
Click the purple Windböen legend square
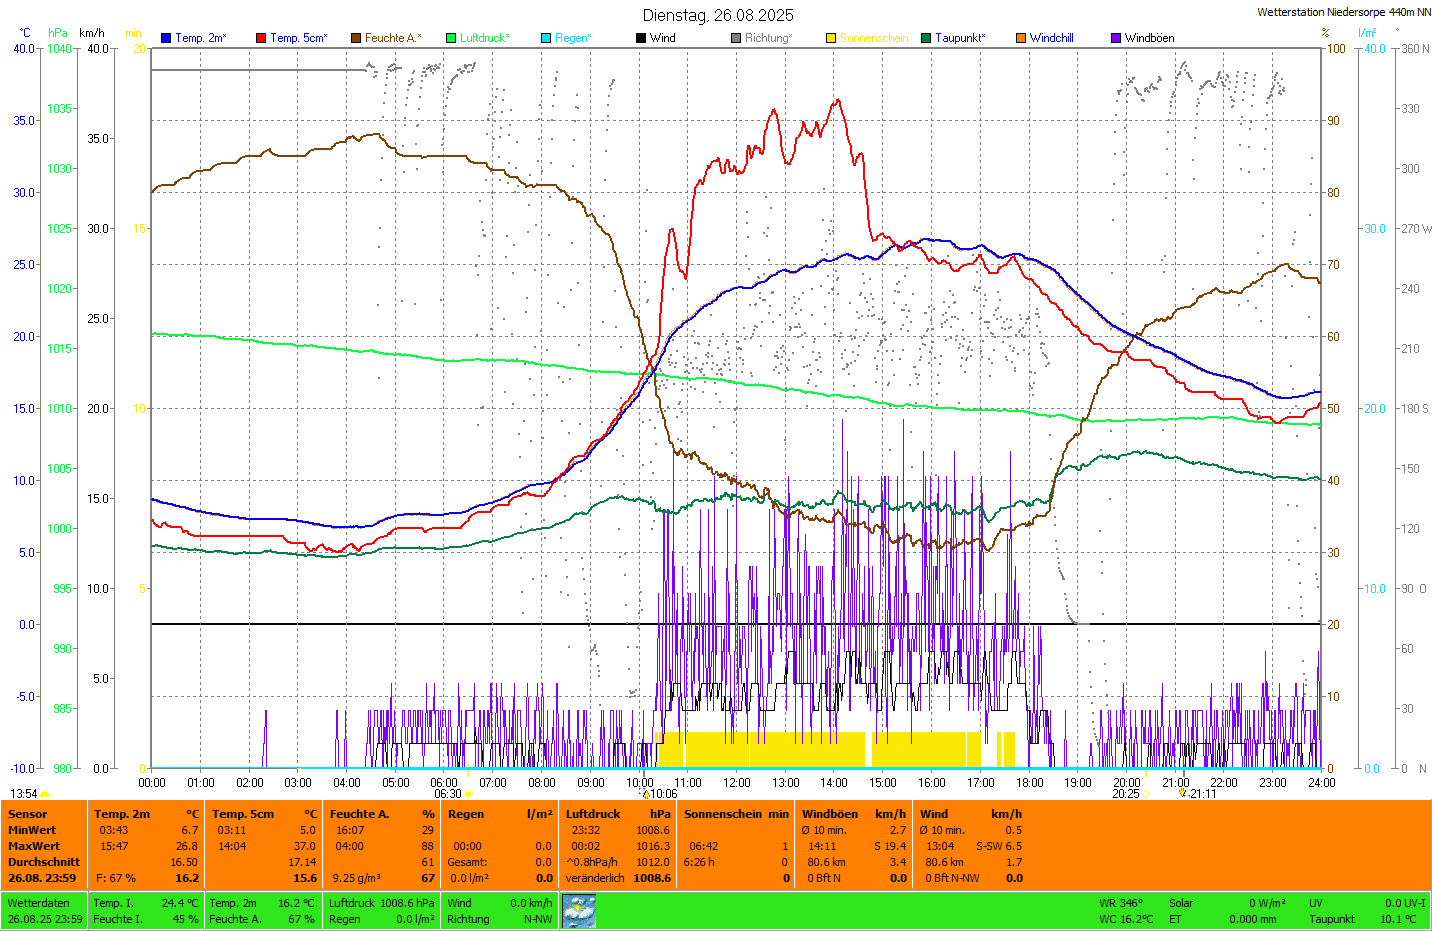pyautogui.click(x=1116, y=38)
